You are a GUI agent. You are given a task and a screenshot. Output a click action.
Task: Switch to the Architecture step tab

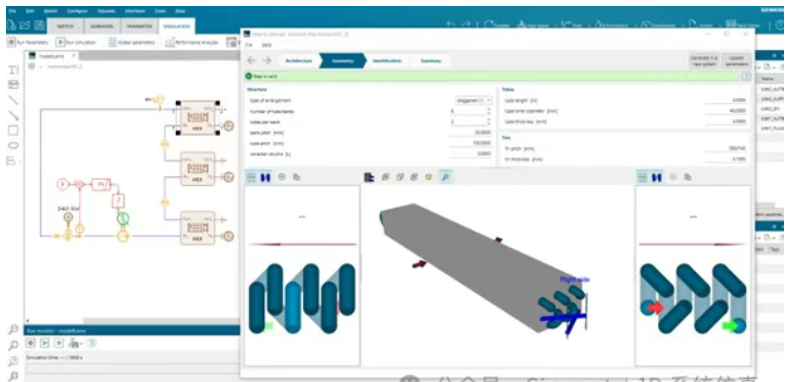pos(299,61)
